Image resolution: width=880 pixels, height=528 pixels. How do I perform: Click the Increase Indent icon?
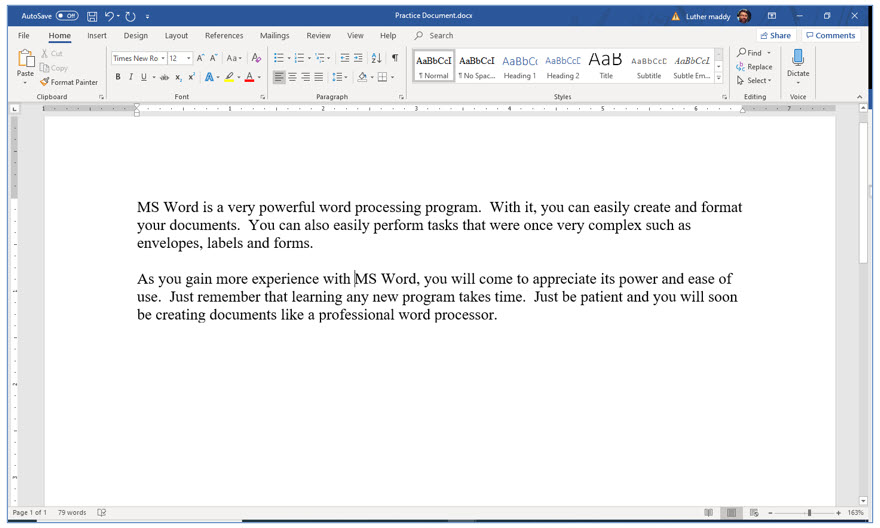pos(358,58)
